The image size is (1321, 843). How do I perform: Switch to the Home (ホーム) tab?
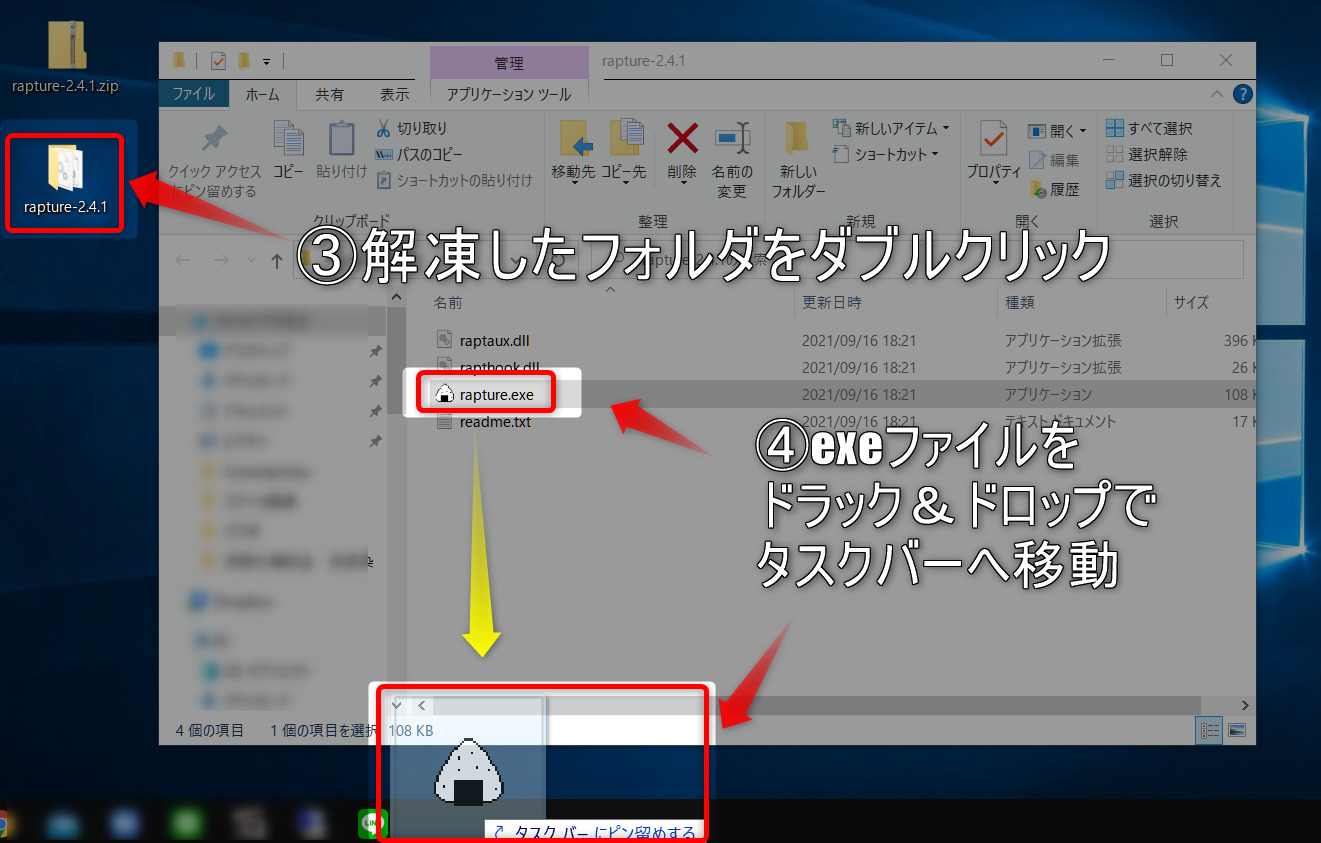262,94
